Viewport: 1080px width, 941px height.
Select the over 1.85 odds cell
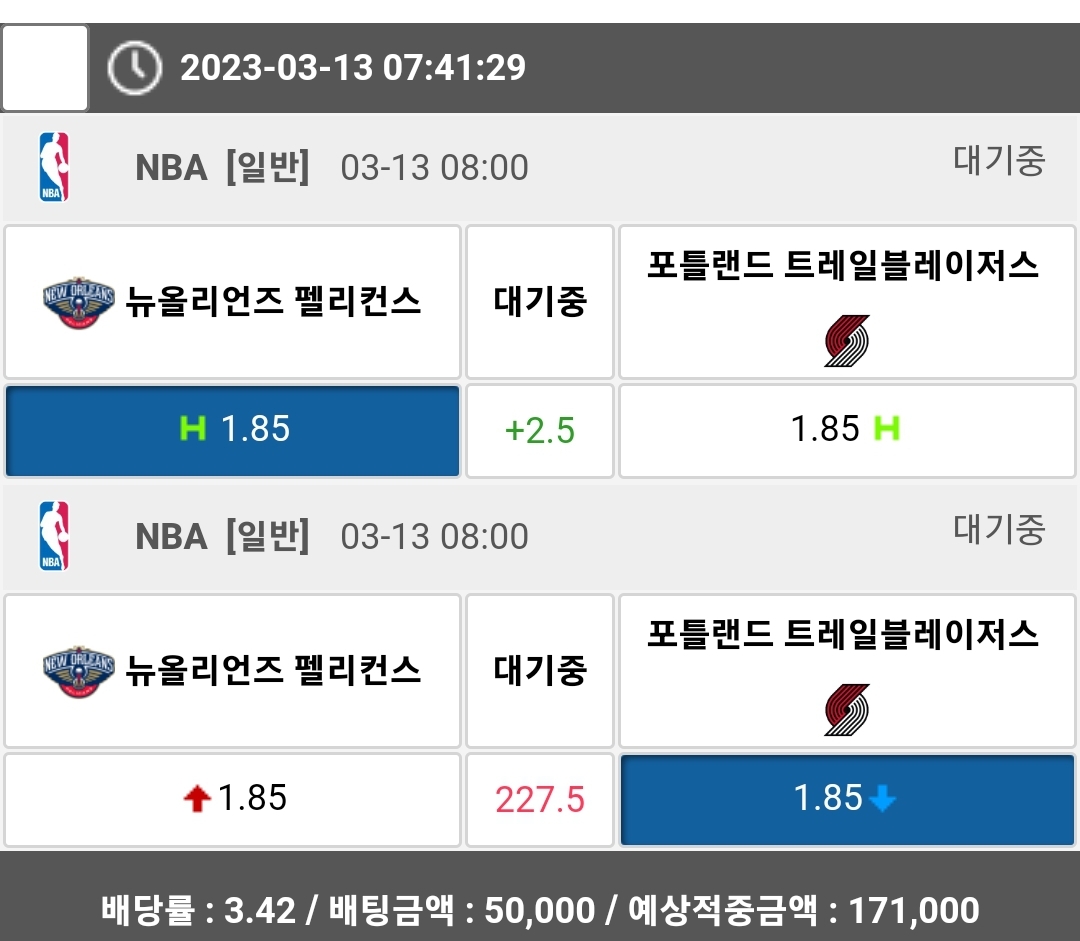(232, 799)
